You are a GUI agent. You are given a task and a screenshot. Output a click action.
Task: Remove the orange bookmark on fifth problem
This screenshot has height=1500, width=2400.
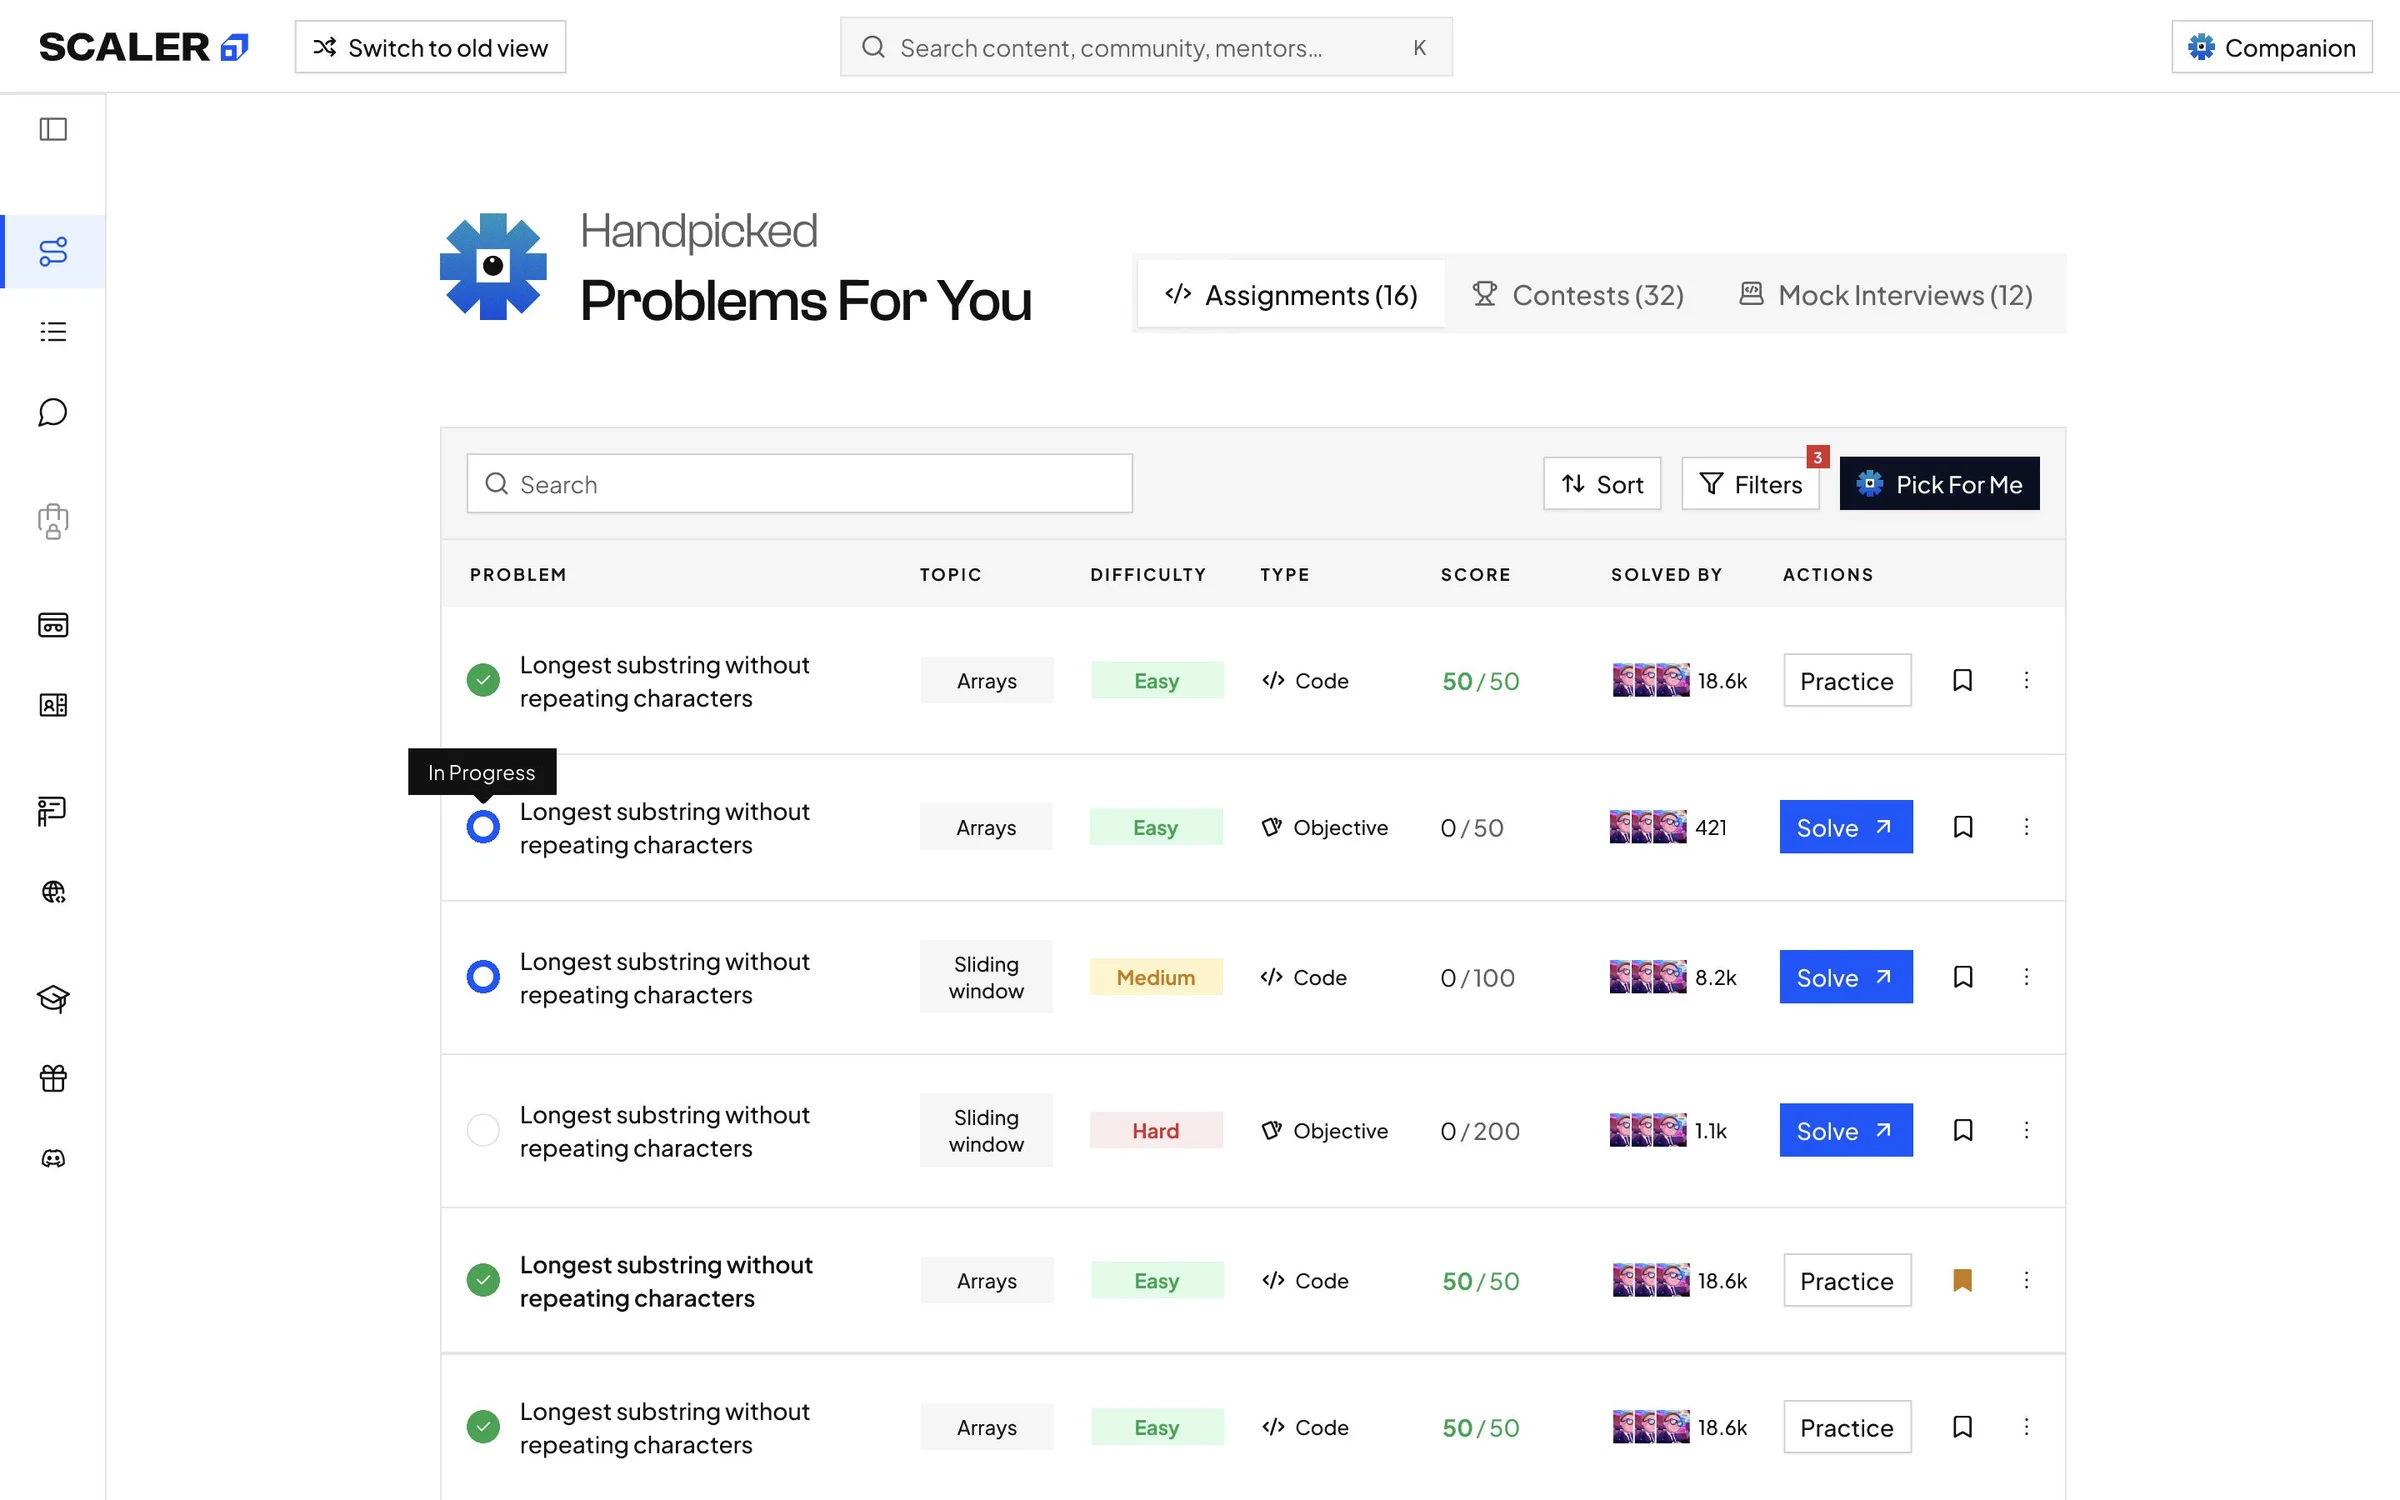point(1962,1280)
